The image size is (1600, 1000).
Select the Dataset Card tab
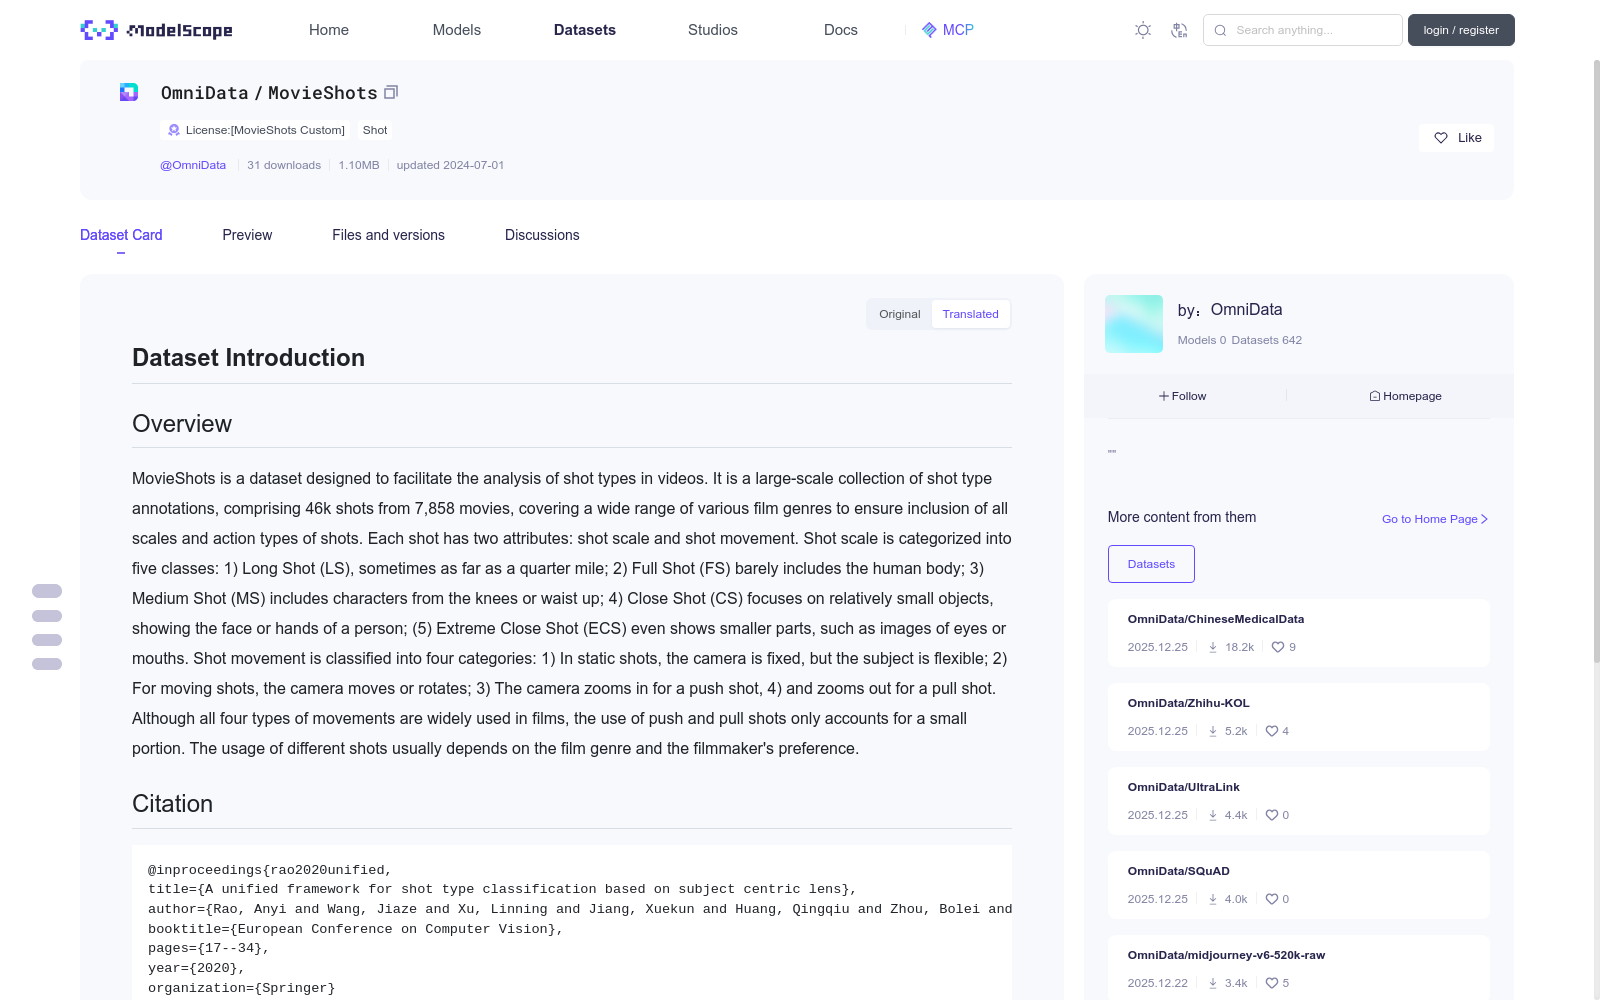(121, 235)
